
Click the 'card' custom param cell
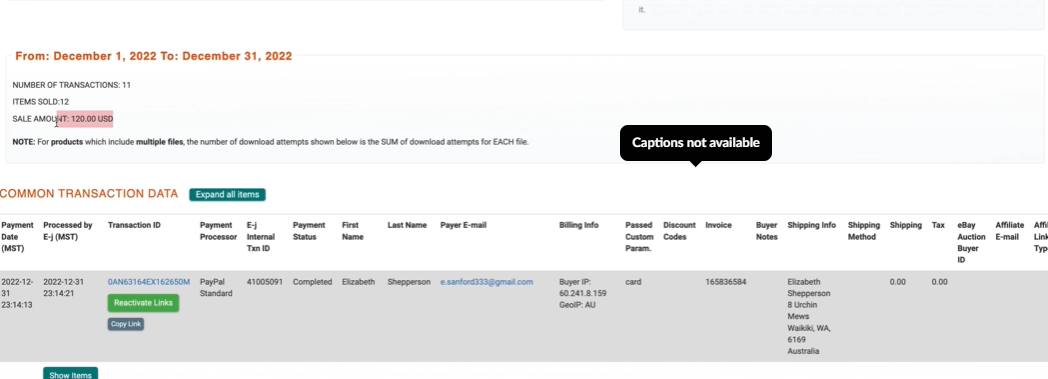coord(633,282)
